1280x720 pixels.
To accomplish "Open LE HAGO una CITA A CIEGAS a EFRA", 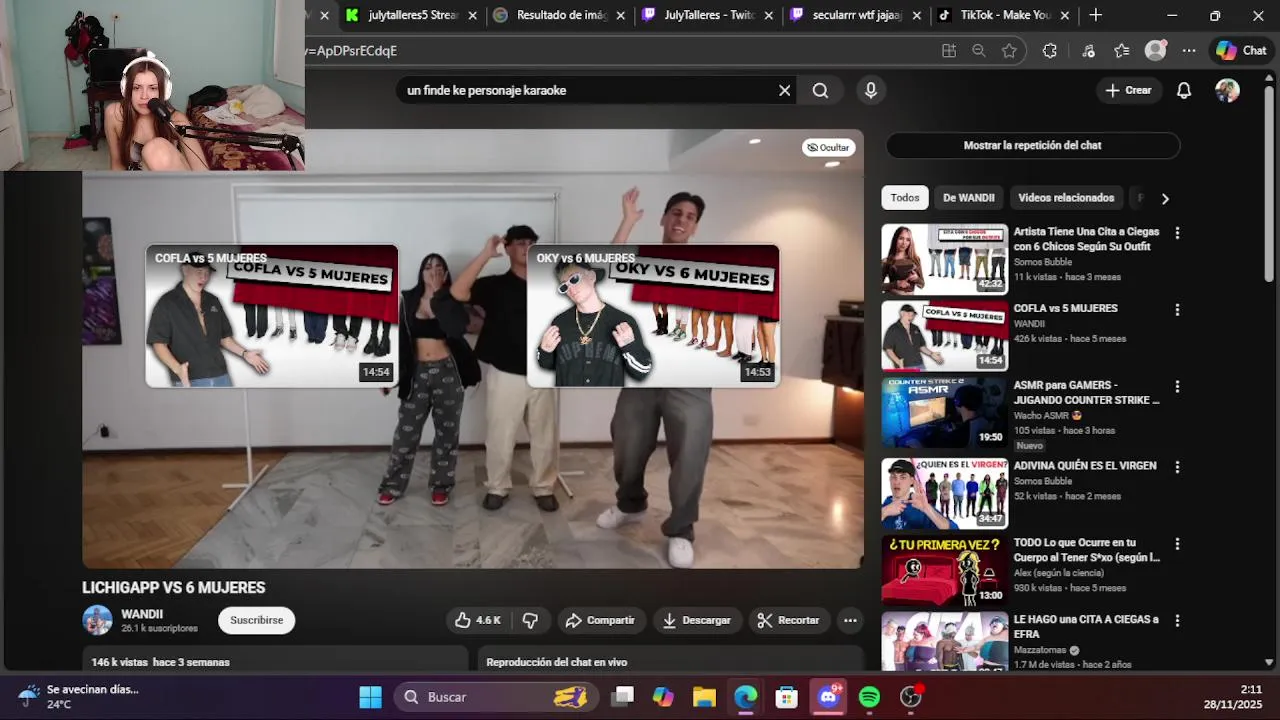I will (1085, 626).
